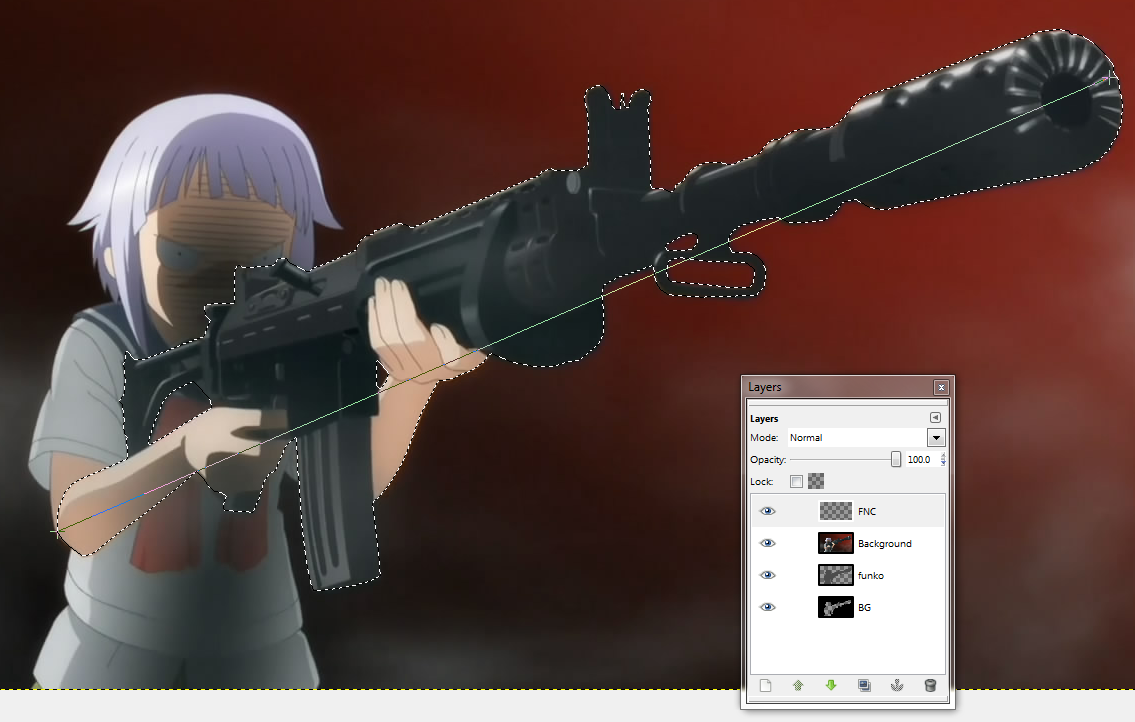1135x722 pixels.
Task: Select the funko layer thumbnail
Action: [835, 575]
